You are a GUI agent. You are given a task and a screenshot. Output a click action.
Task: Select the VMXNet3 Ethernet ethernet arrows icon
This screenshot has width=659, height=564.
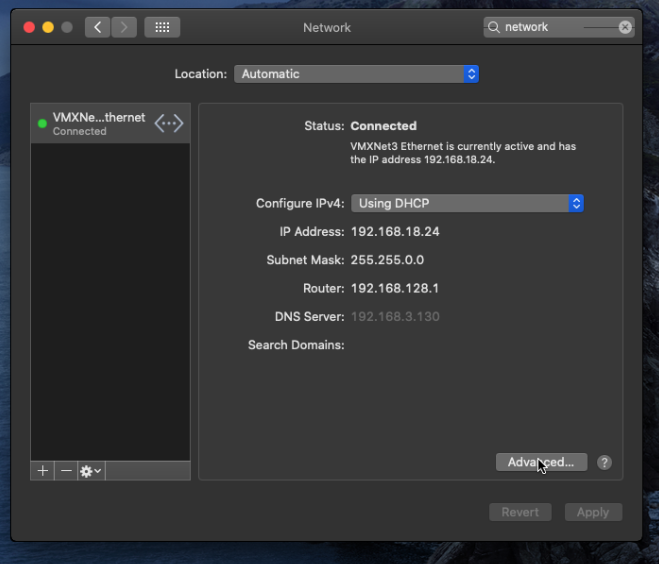[169, 124]
